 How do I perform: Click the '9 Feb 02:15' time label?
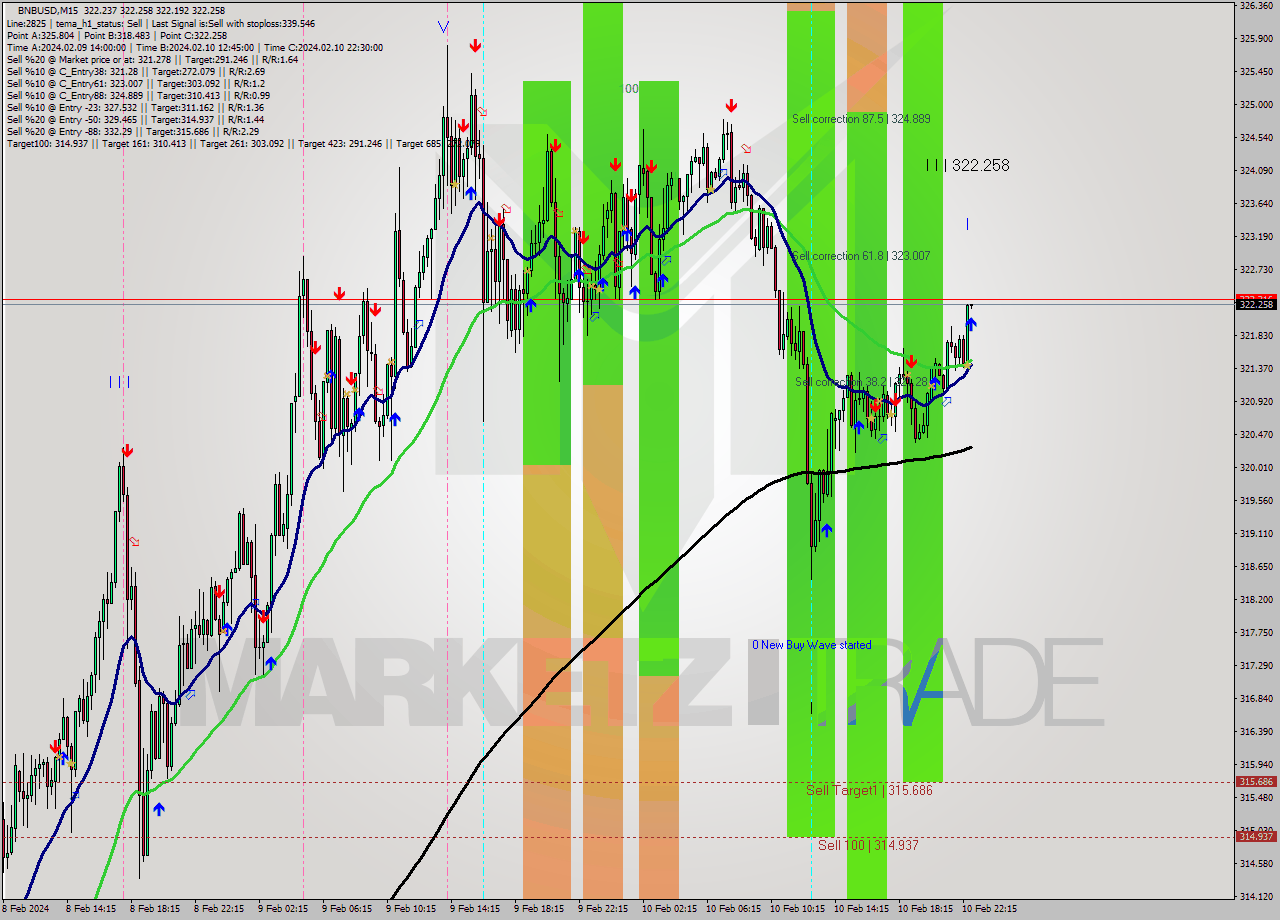[284, 909]
